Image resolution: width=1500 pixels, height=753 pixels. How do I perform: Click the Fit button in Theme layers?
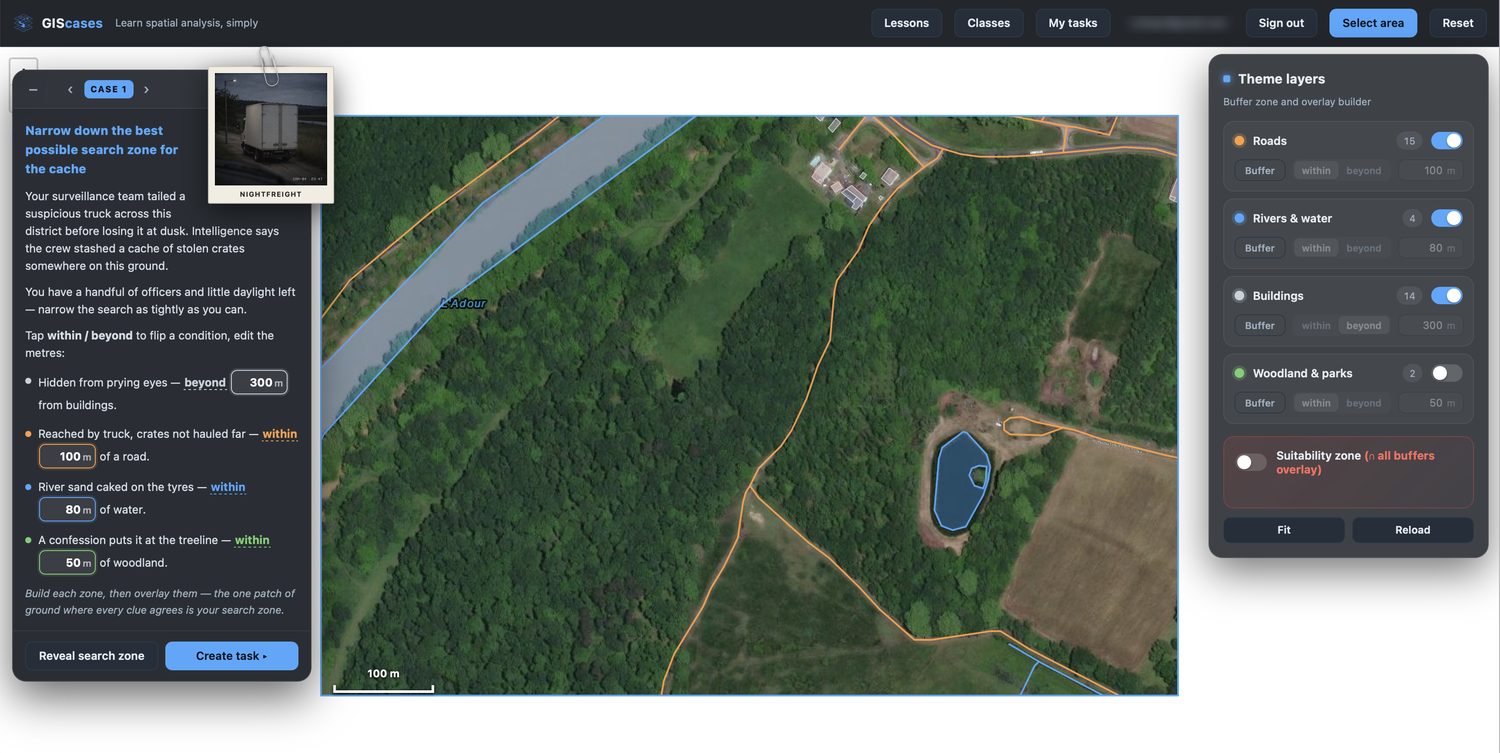[x=1284, y=530]
